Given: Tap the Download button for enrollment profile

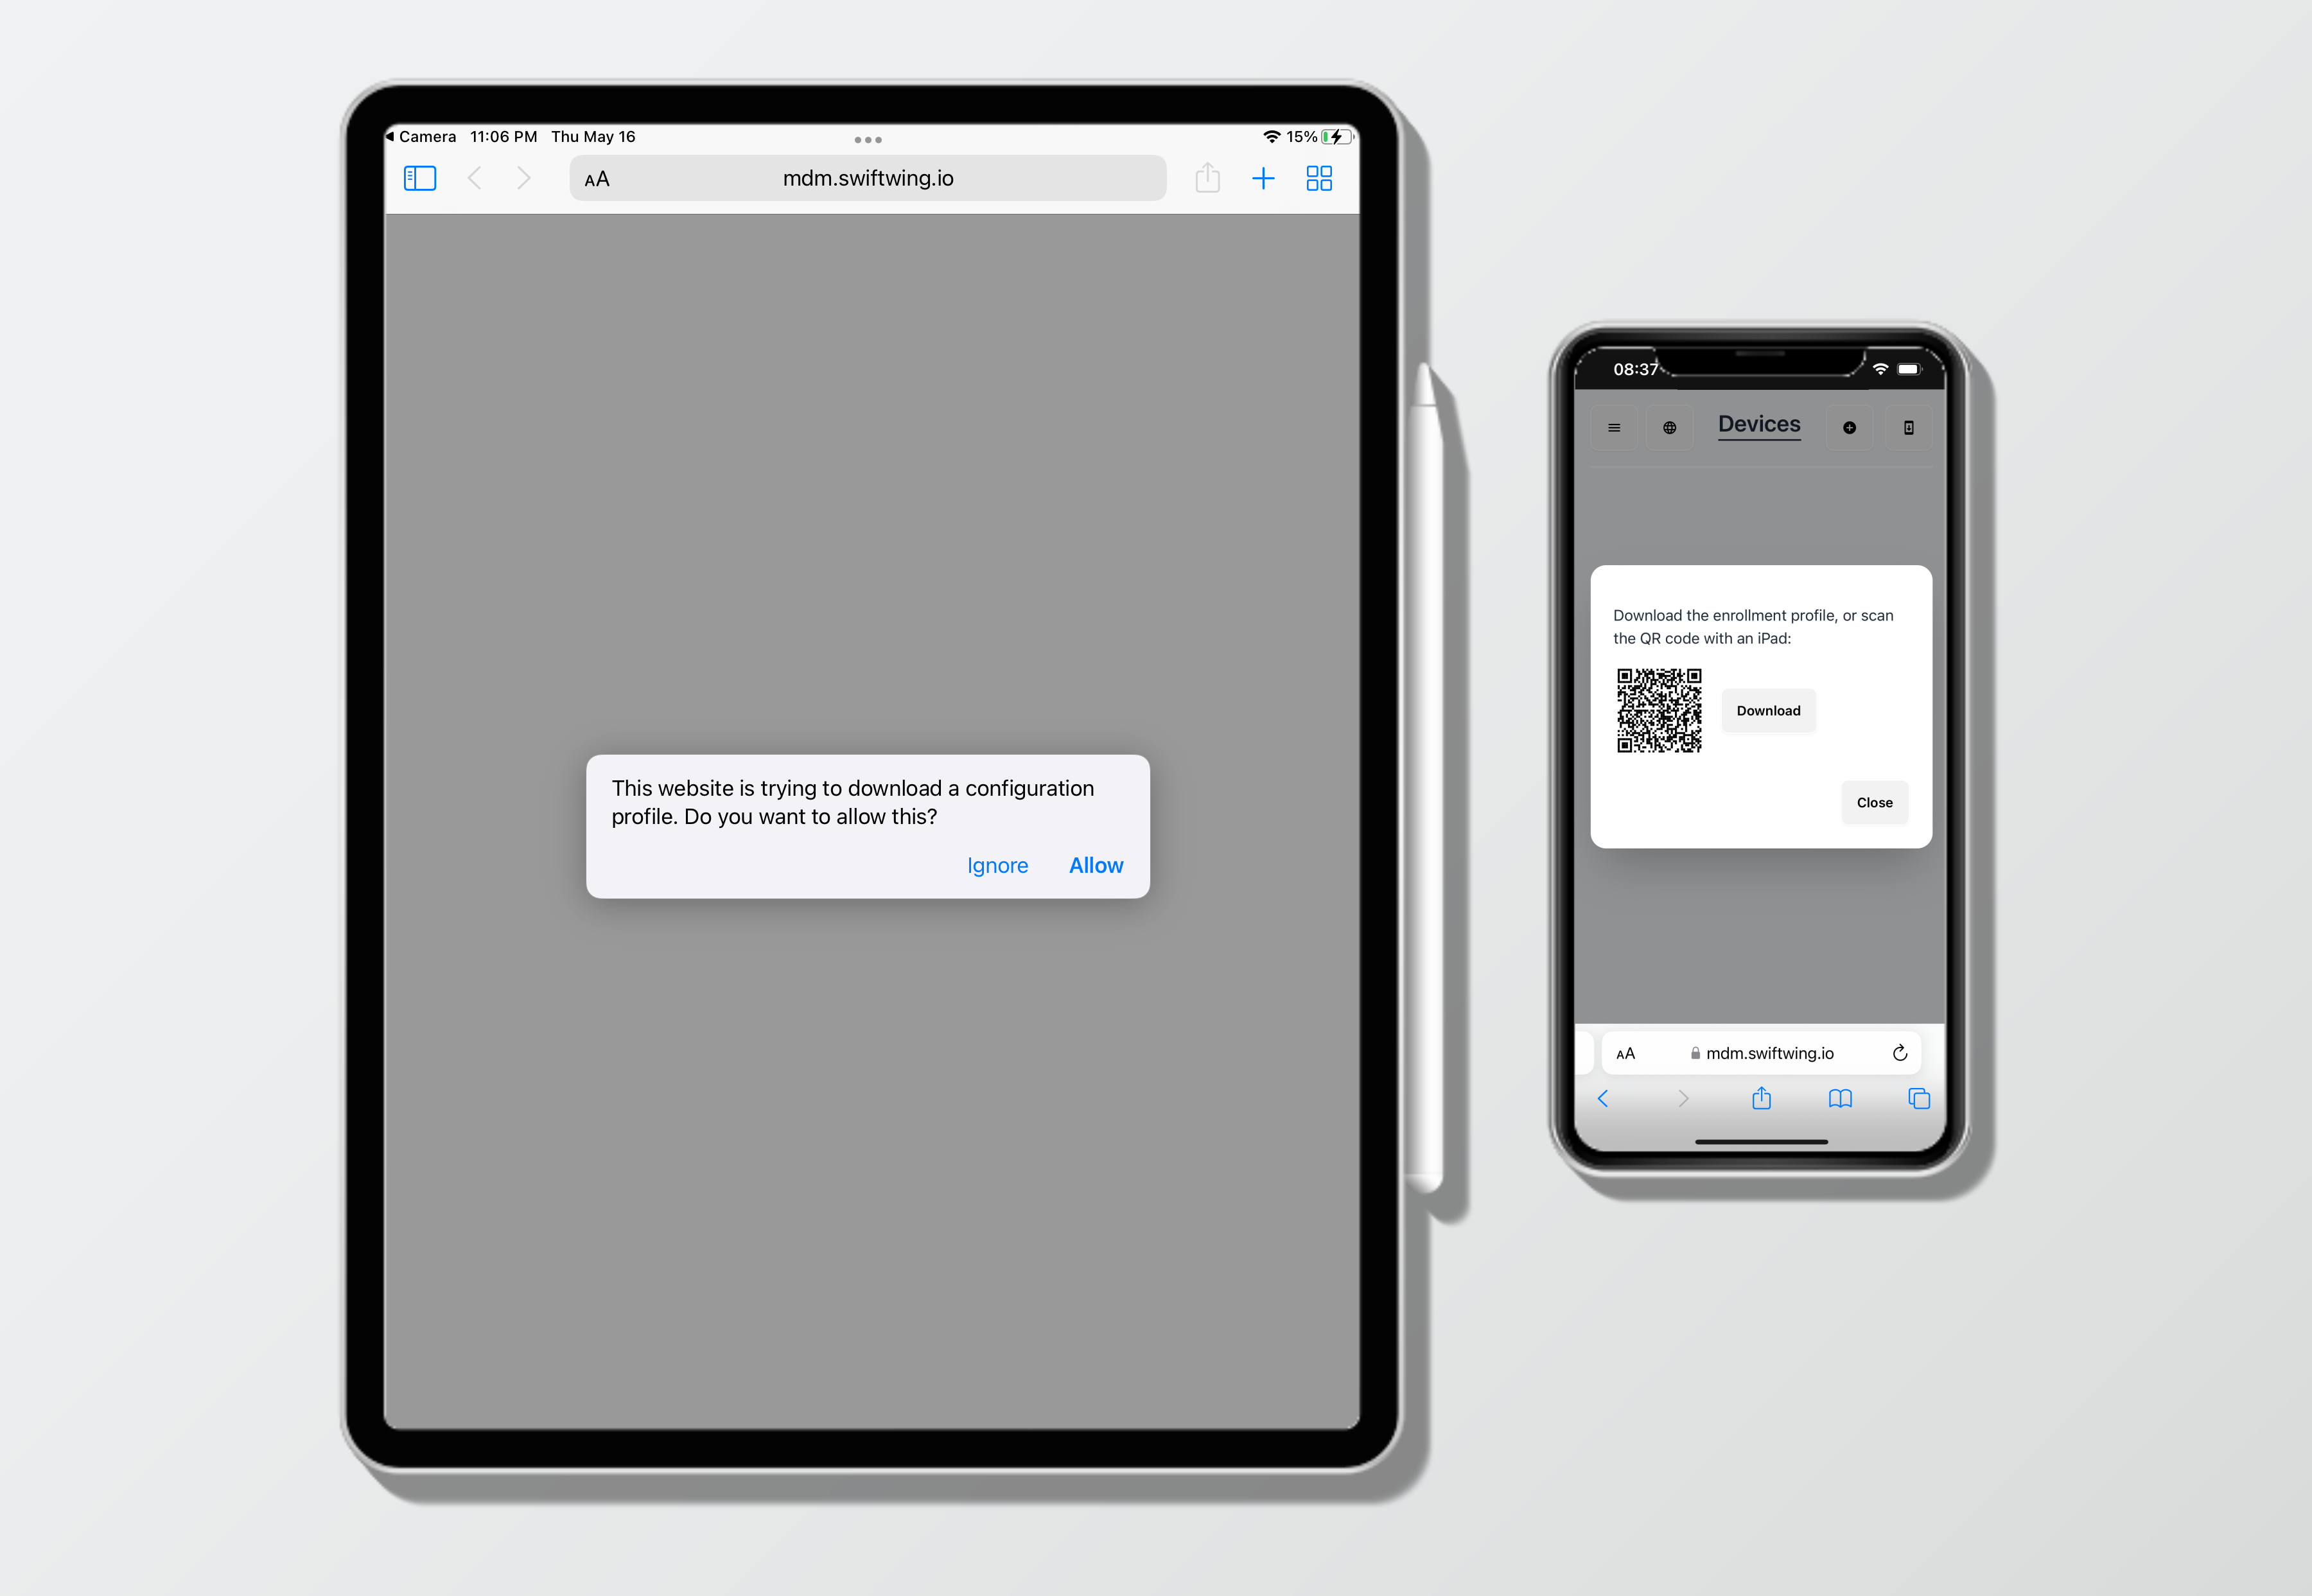Looking at the screenshot, I should click(1769, 710).
